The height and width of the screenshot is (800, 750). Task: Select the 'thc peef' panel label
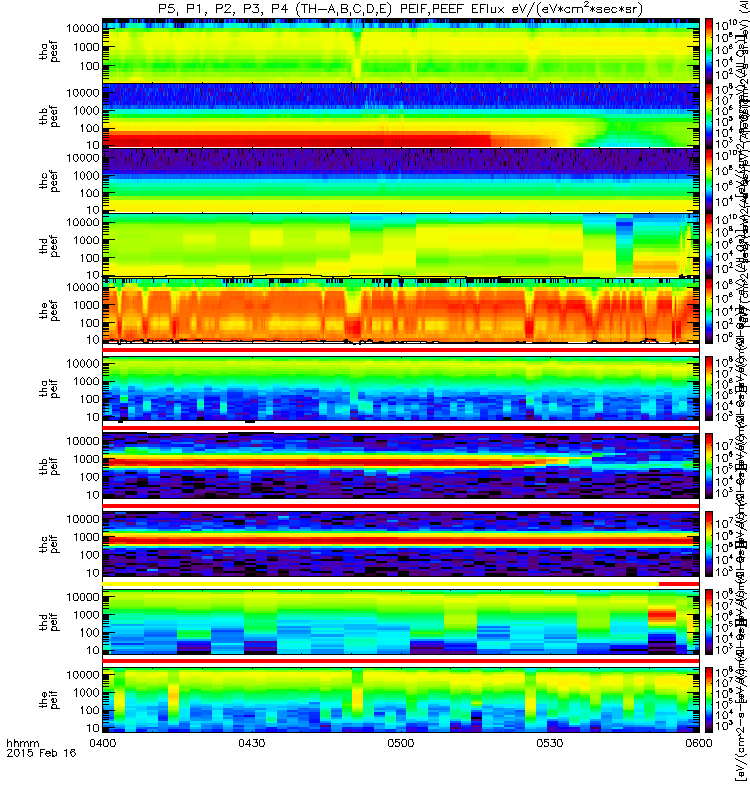tap(49, 181)
